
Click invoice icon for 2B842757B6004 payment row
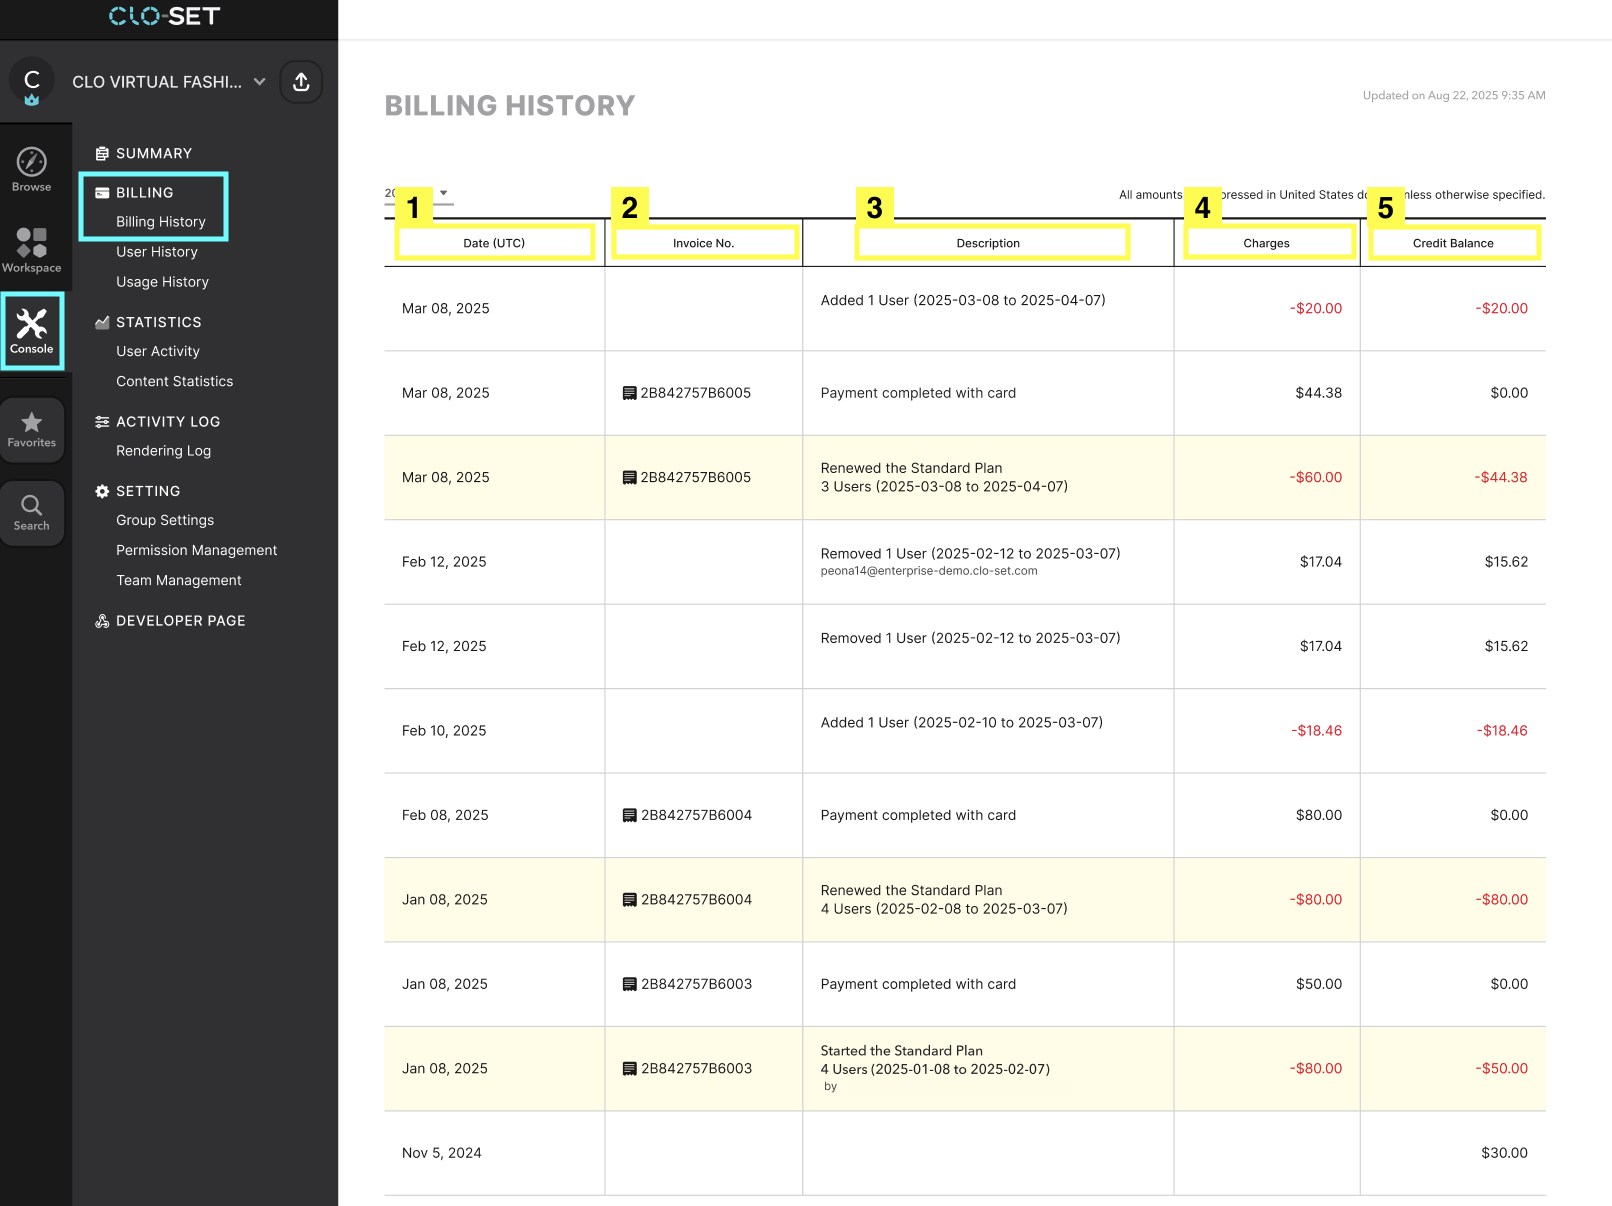(629, 816)
